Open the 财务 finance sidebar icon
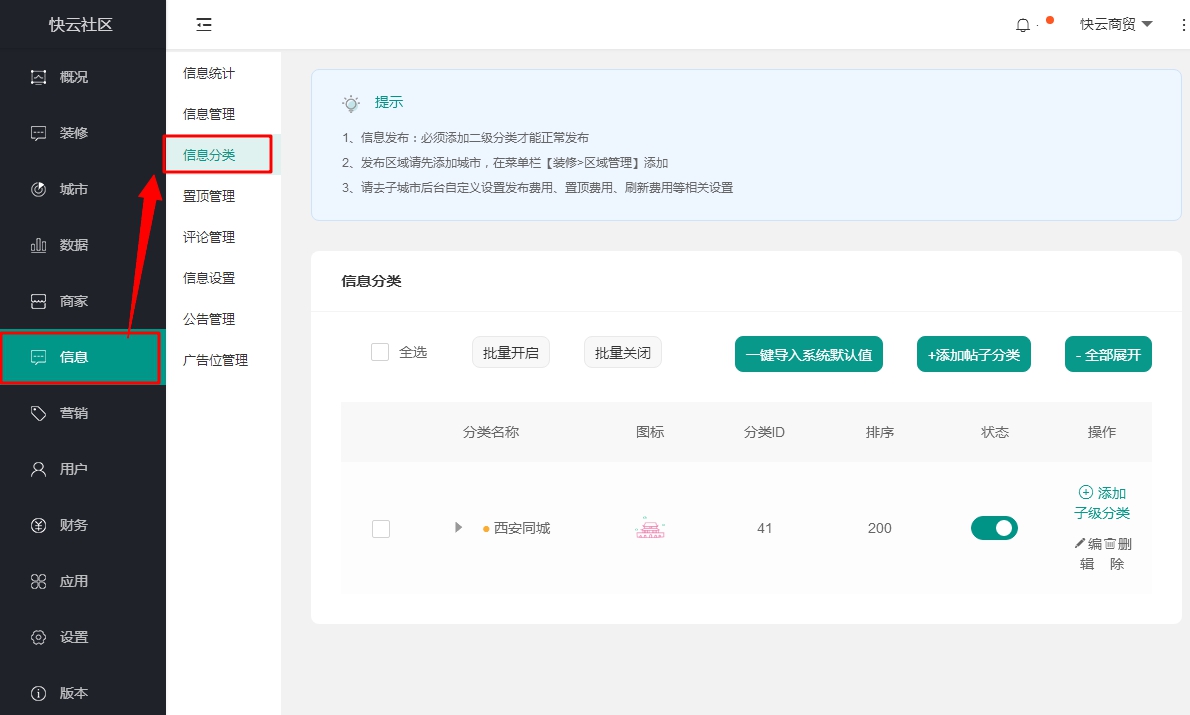Image resolution: width=1190 pixels, height=715 pixels. tap(39, 525)
